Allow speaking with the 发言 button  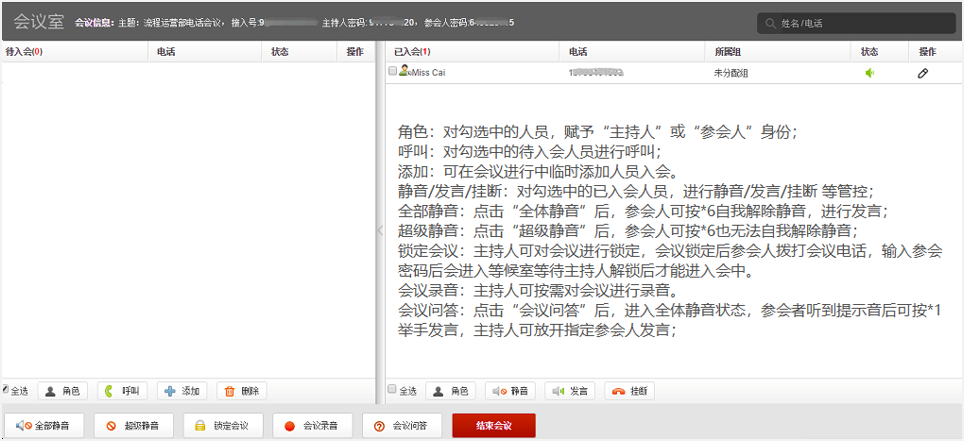pyautogui.click(x=569, y=391)
